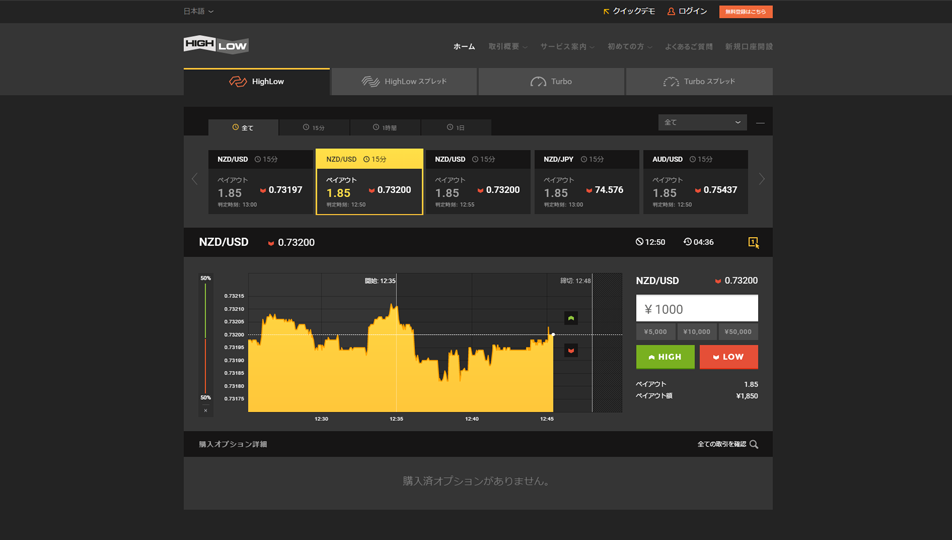
Task: Go to the ホーム menu item
Action: (464, 46)
